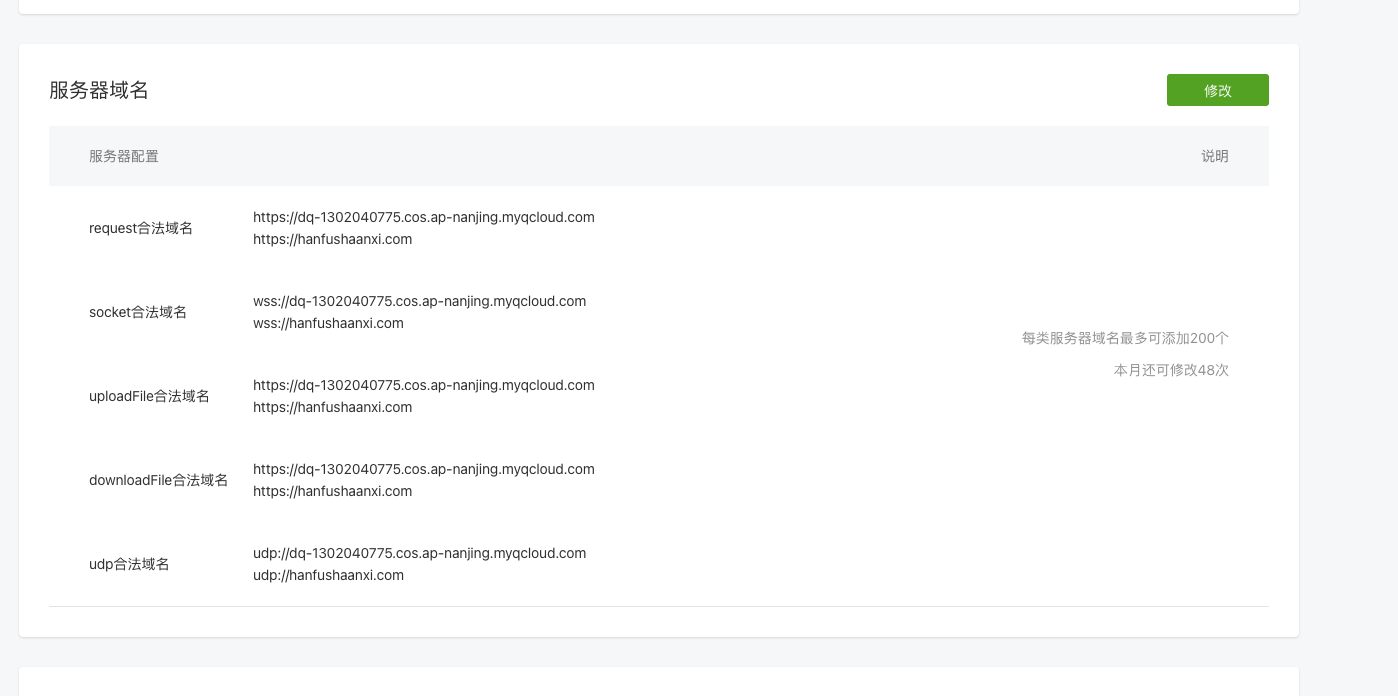Click the myqcloud URL in the downloadFile row

(423, 469)
